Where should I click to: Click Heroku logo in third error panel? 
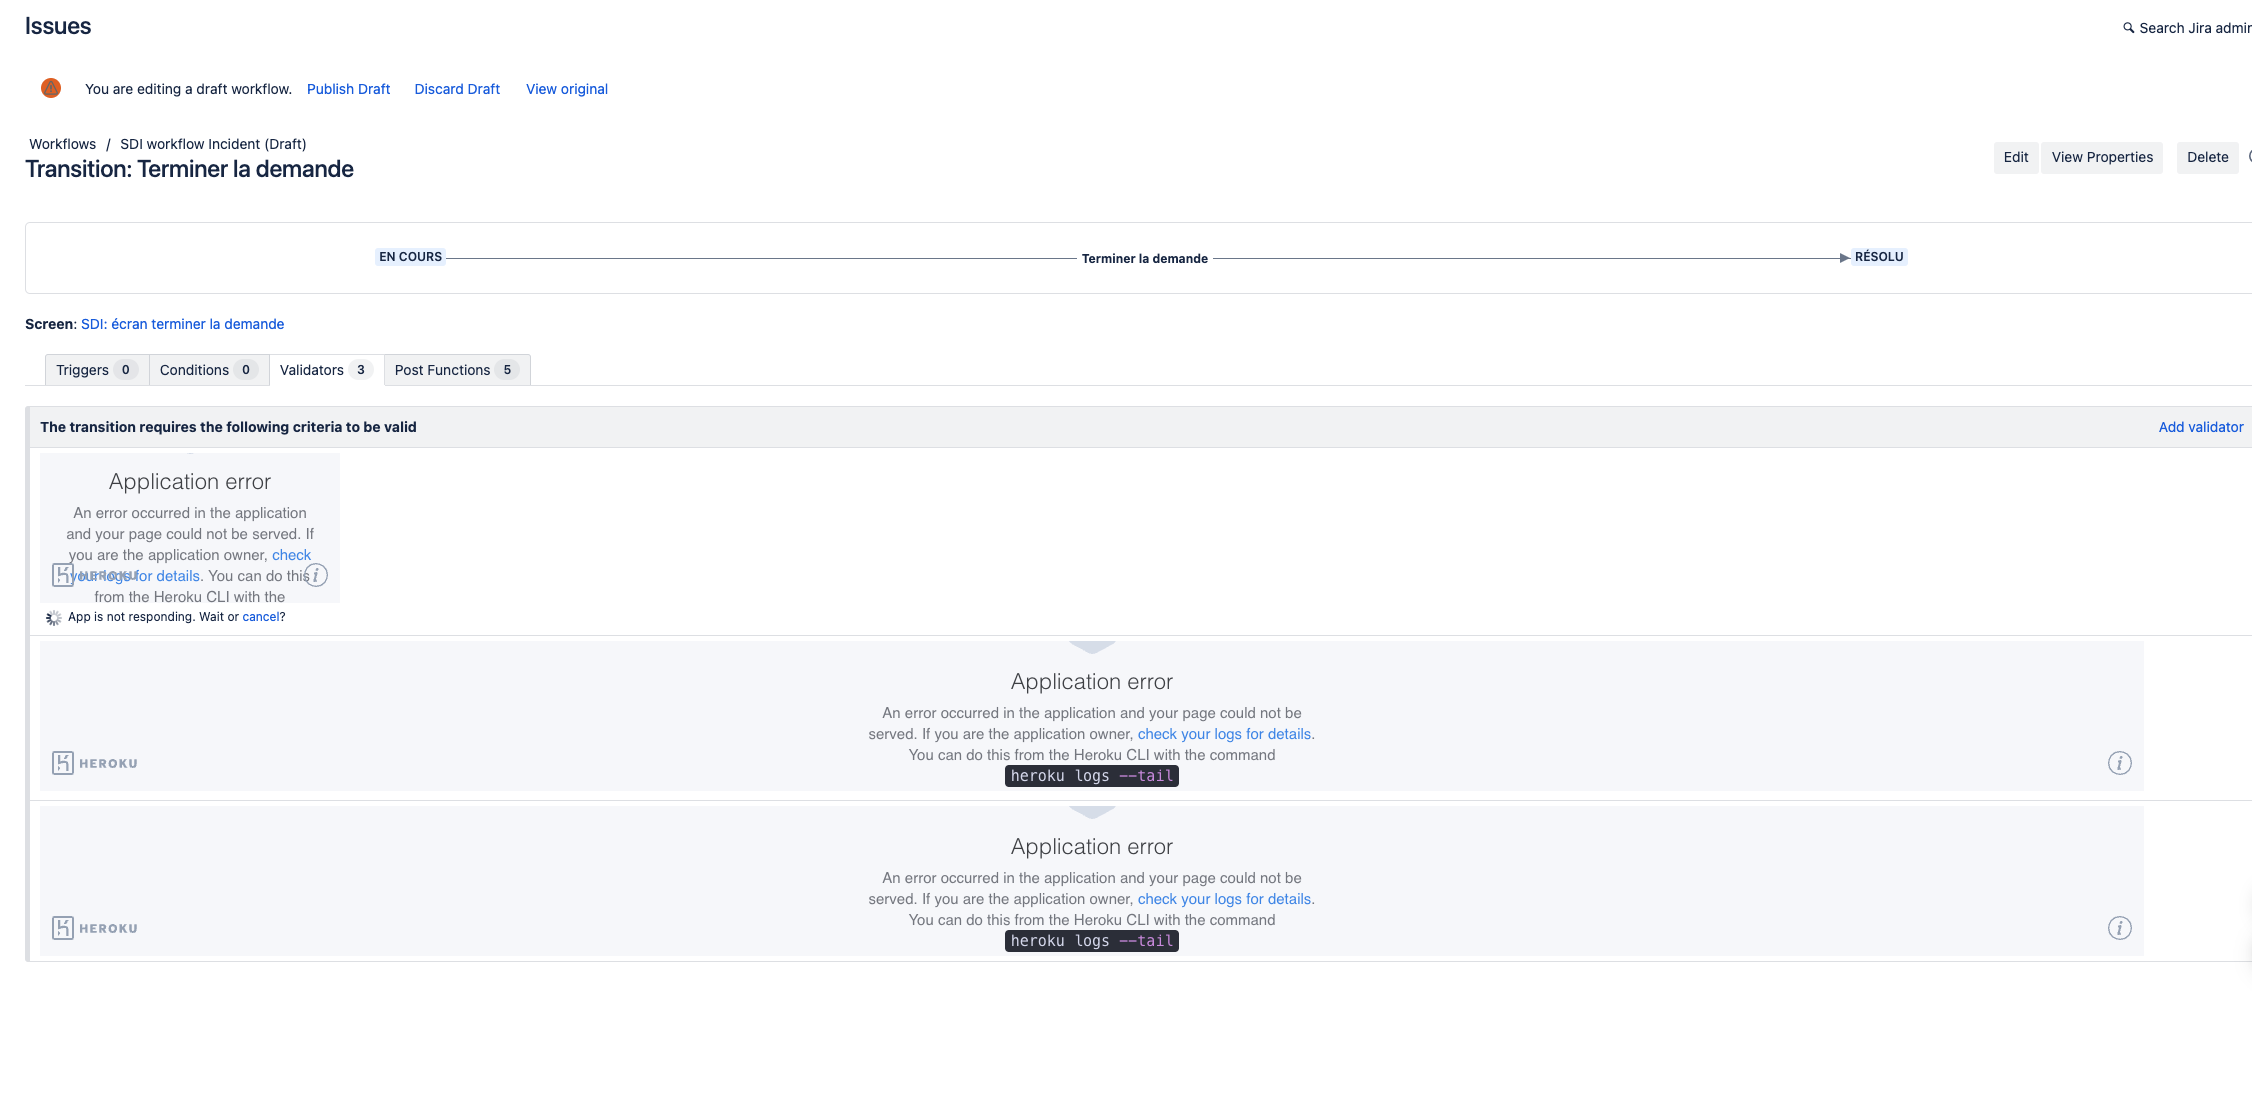[95, 928]
